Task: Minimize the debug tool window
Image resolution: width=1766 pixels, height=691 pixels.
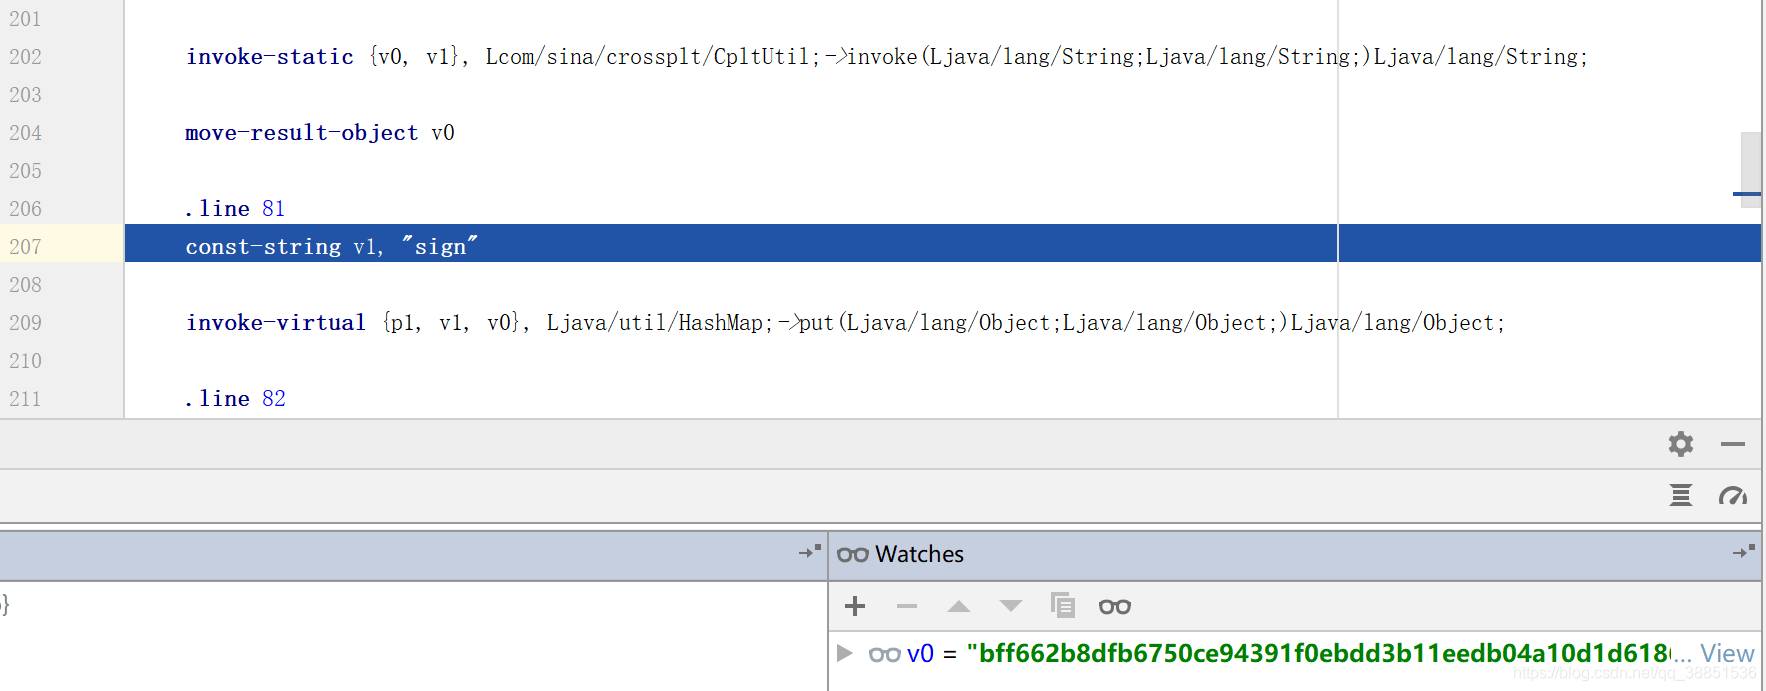Action: (1733, 444)
